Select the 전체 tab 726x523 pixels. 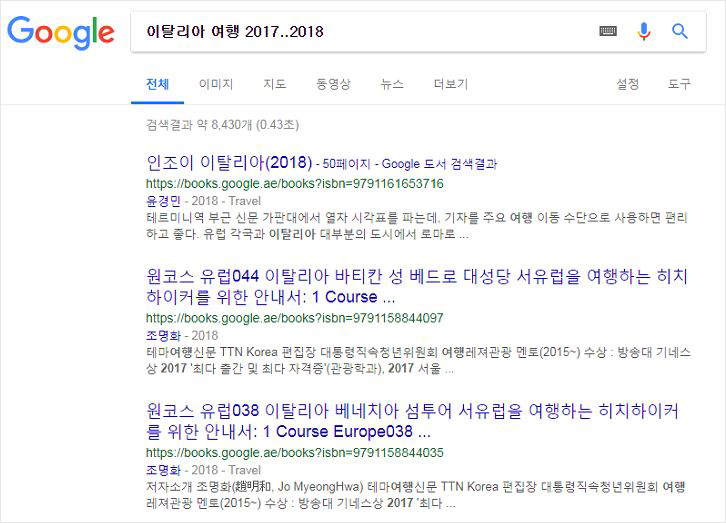(x=157, y=84)
